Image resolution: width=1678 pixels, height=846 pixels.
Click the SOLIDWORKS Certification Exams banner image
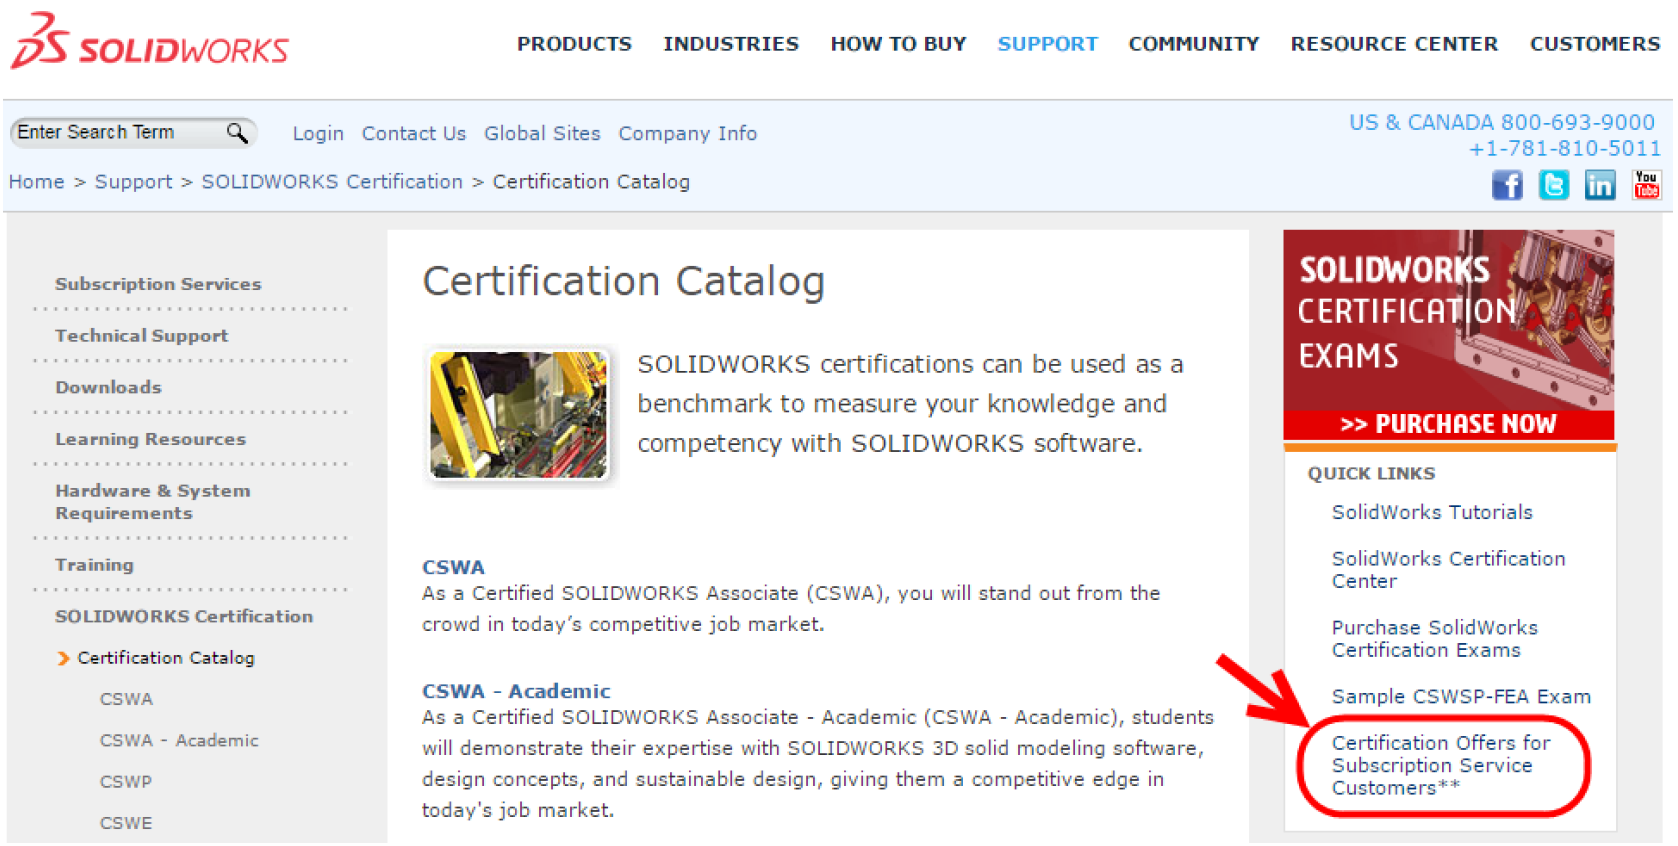click(x=1448, y=320)
